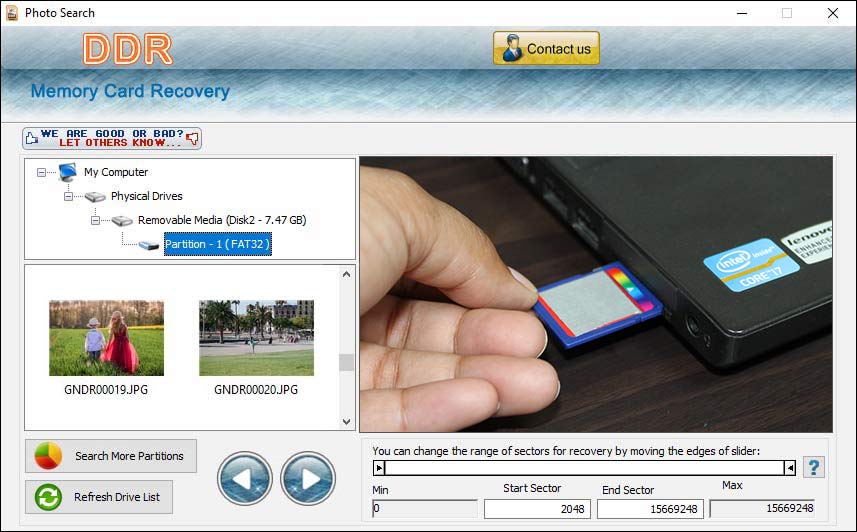Click the thumbs-up icon on the feedback banner

coord(32,138)
